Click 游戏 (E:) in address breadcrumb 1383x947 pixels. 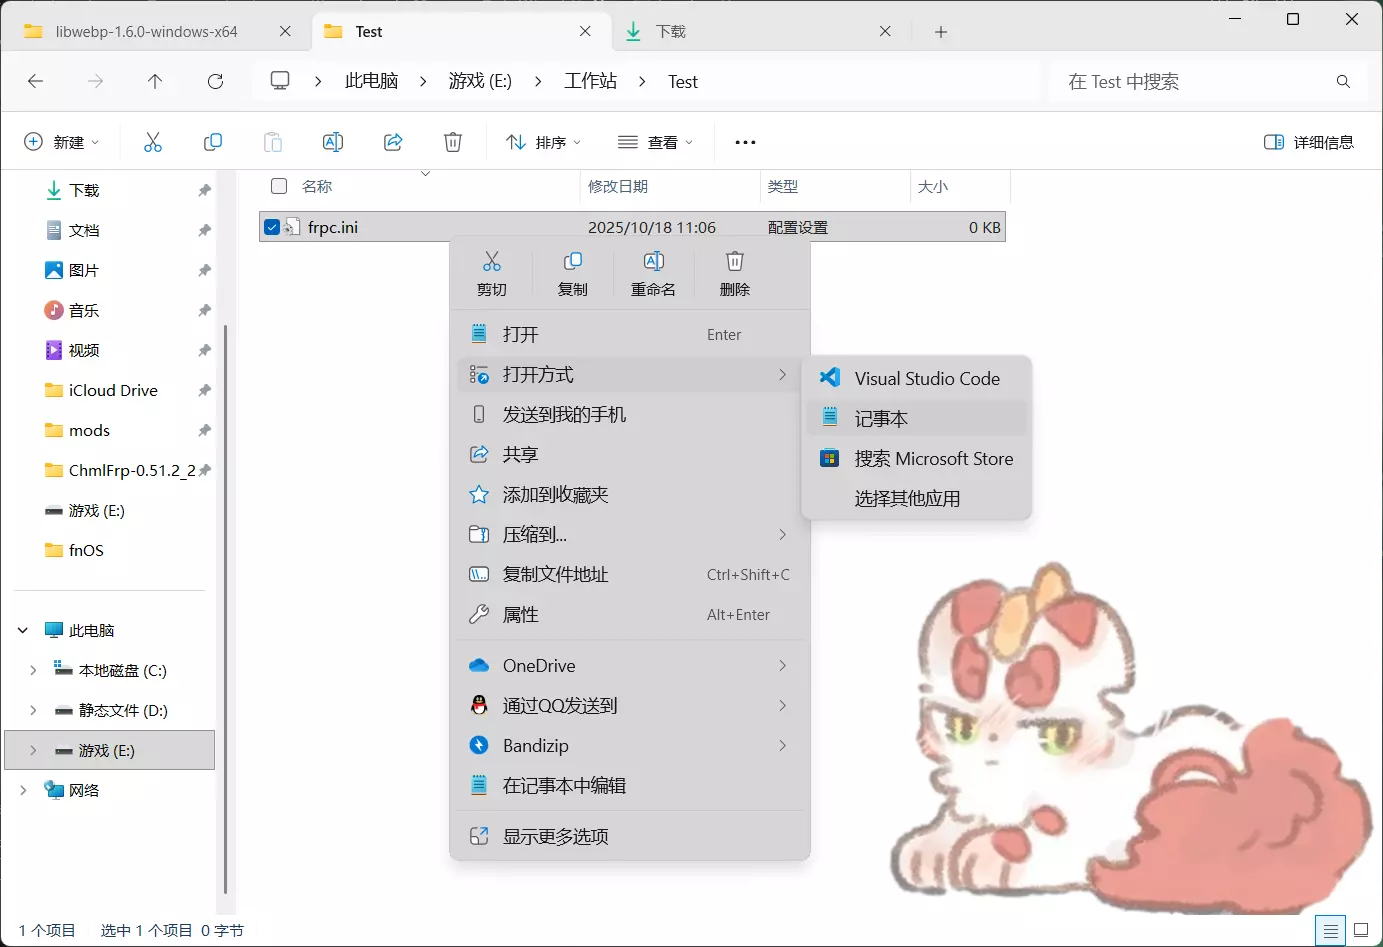pyautogui.click(x=480, y=81)
